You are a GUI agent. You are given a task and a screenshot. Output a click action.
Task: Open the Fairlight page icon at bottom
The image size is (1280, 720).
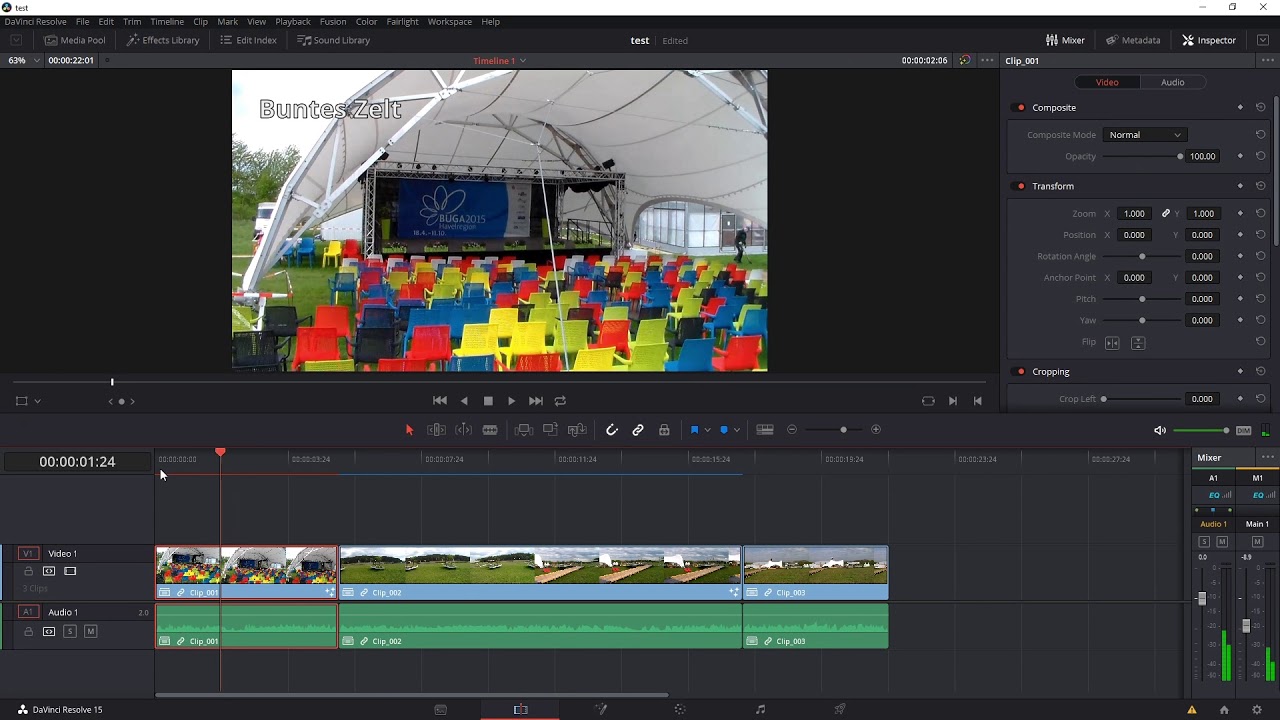coord(760,709)
